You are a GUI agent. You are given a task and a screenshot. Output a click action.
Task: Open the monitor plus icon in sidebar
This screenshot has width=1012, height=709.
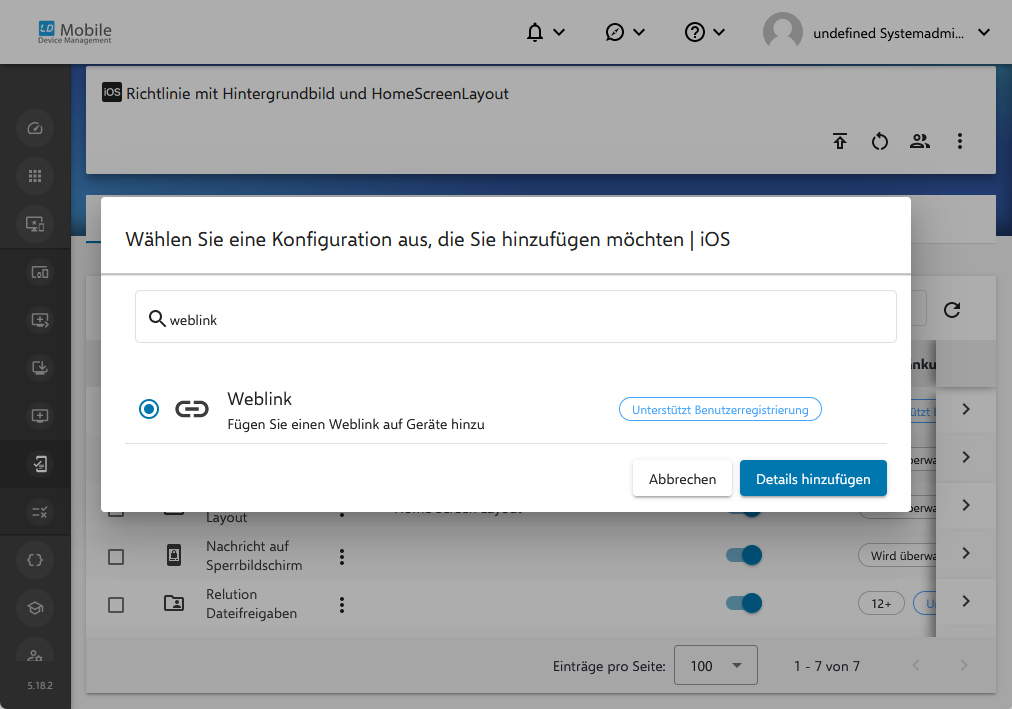[39, 415]
